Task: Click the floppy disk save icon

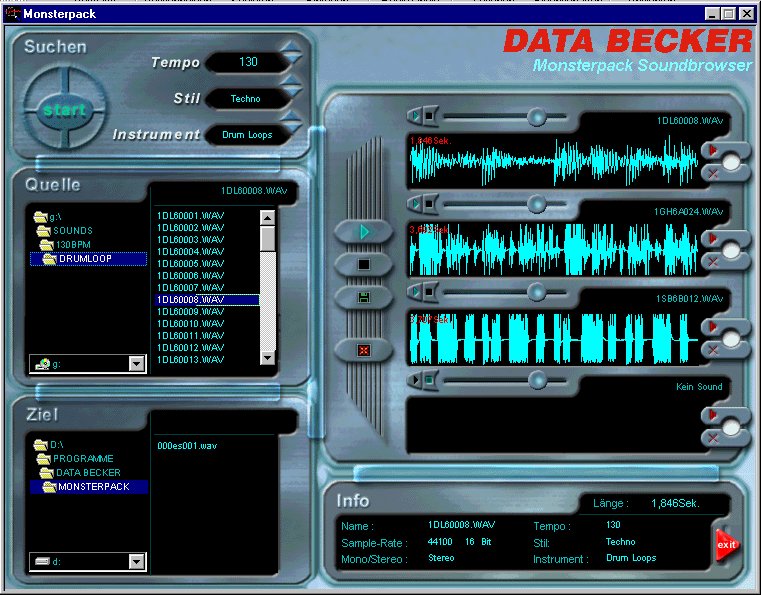Action: [364, 297]
